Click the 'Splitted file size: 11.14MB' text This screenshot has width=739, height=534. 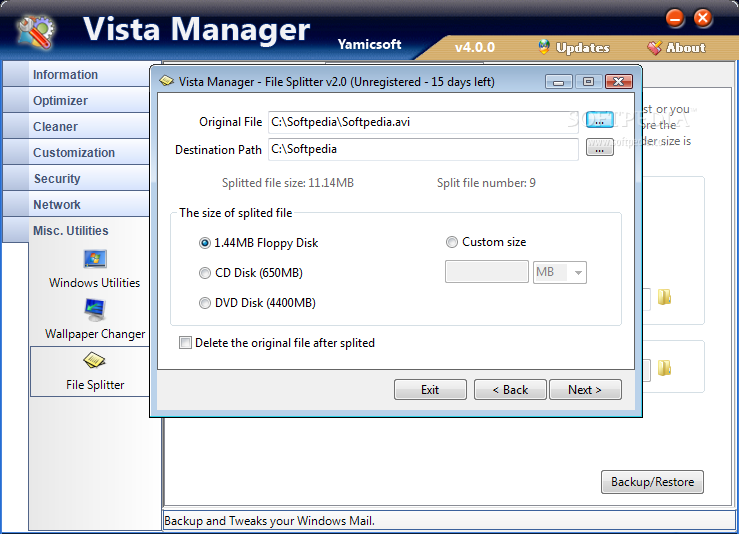(x=287, y=183)
